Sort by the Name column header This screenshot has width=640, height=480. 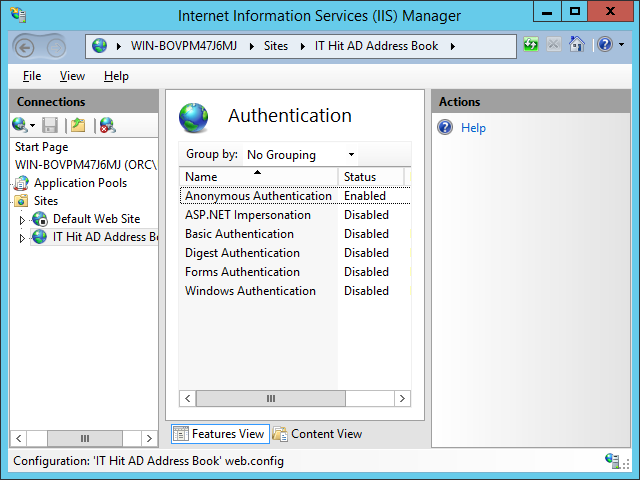[258, 177]
